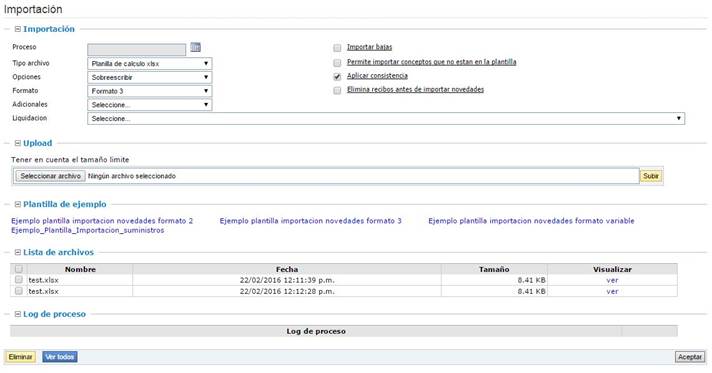
Task: Click the Lista de archivos section title
Action: [58, 252]
